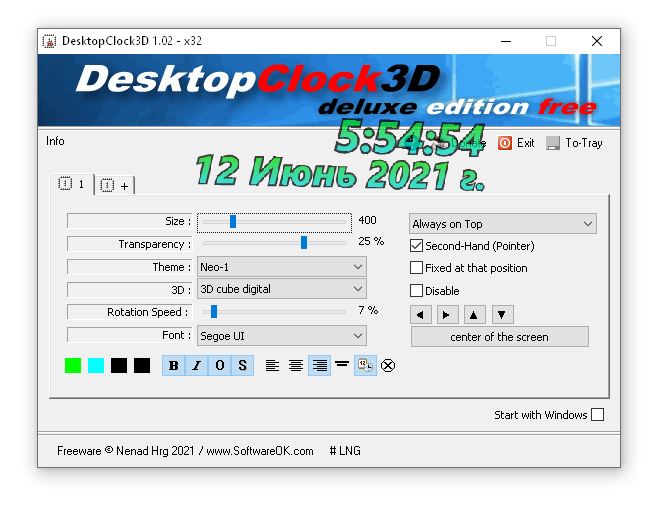Open the Info menu
Viewport: 661px width, 506px height.
click(55, 141)
